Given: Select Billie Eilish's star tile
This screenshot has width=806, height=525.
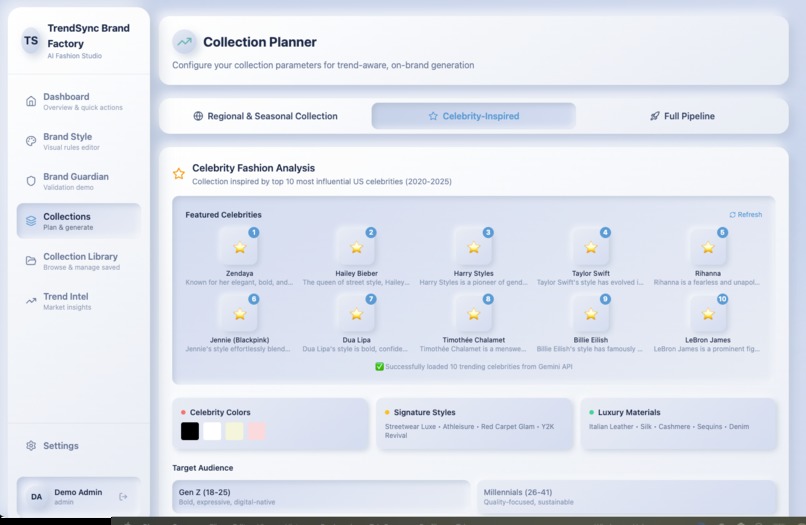Looking at the screenshot, I should click(591, 314).
